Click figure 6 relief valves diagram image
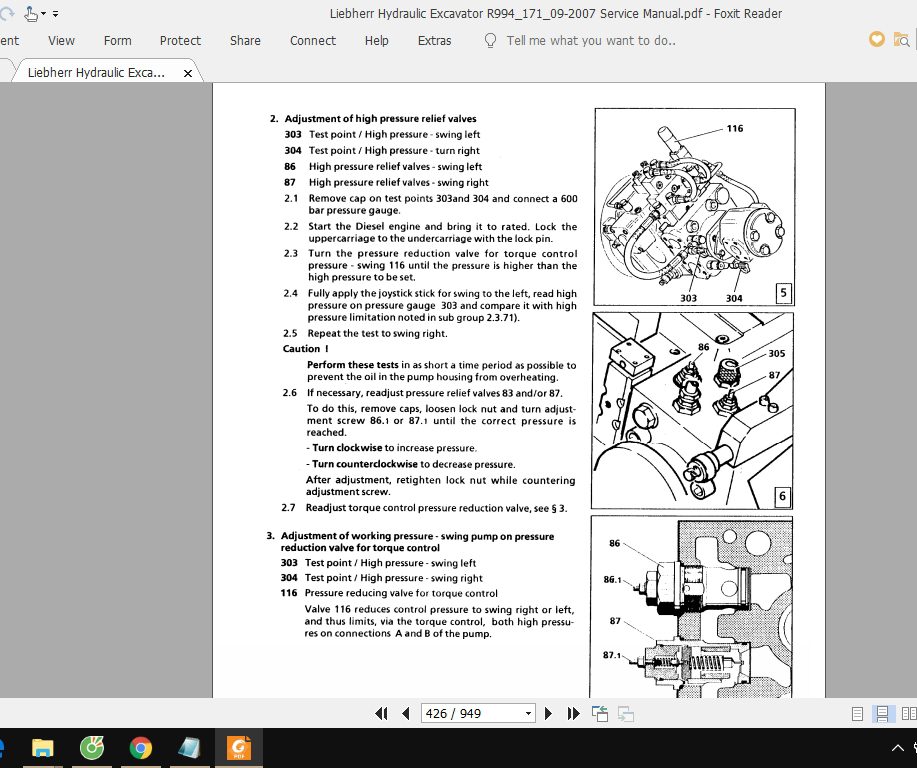 pyautogui.click(x=692, y=410)
